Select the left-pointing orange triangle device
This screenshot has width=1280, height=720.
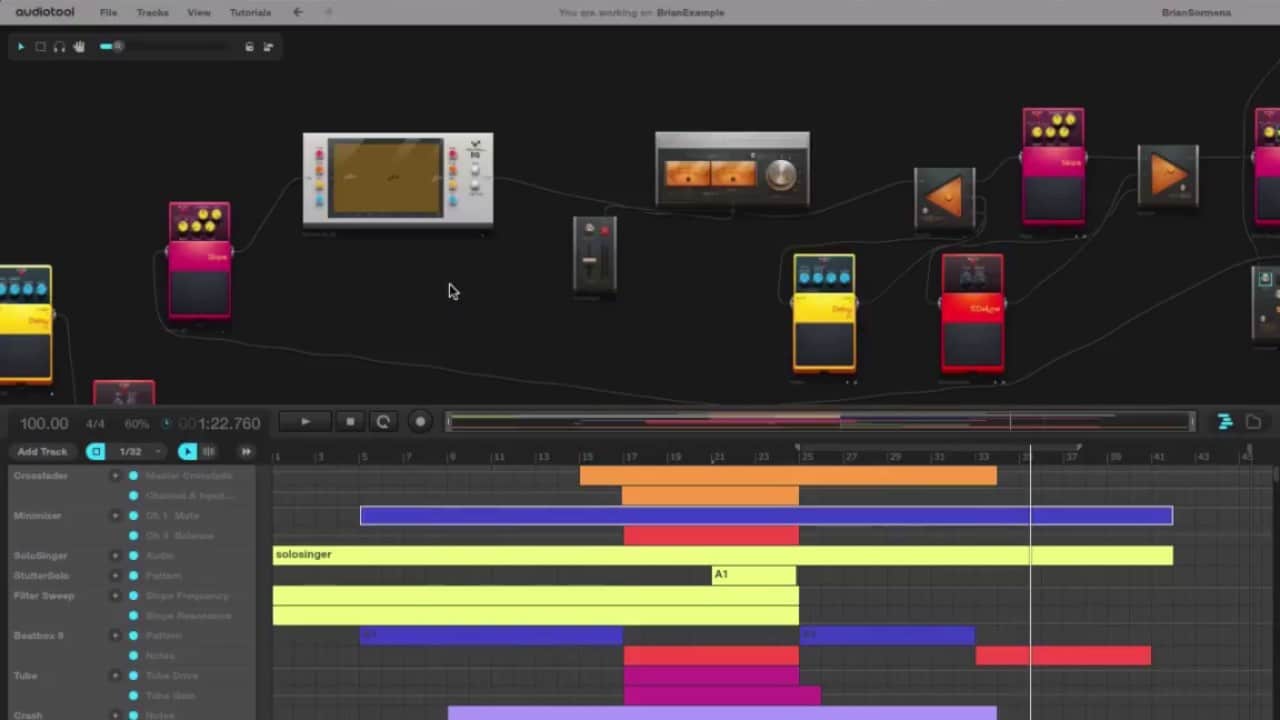[x=944, y=198]
